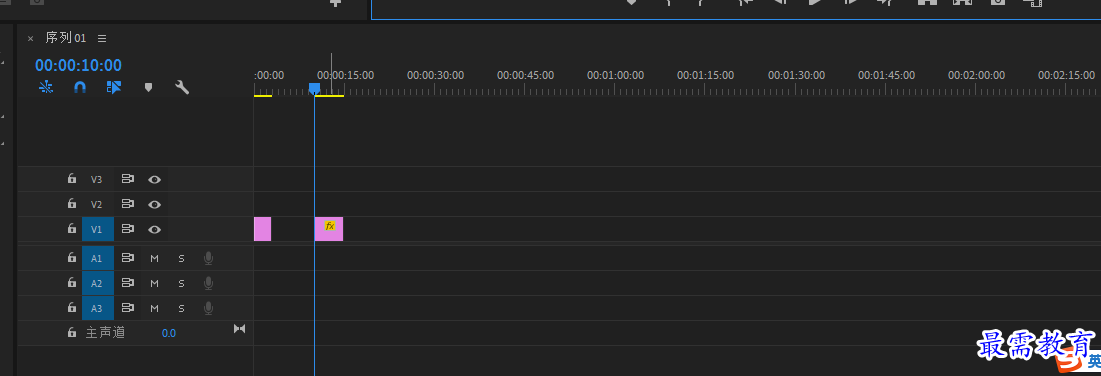The width and height of the screenshot is (1101, 376).
Task: Open the 序列01 panel hamburger menu
Action: click(x=102, y=38)
